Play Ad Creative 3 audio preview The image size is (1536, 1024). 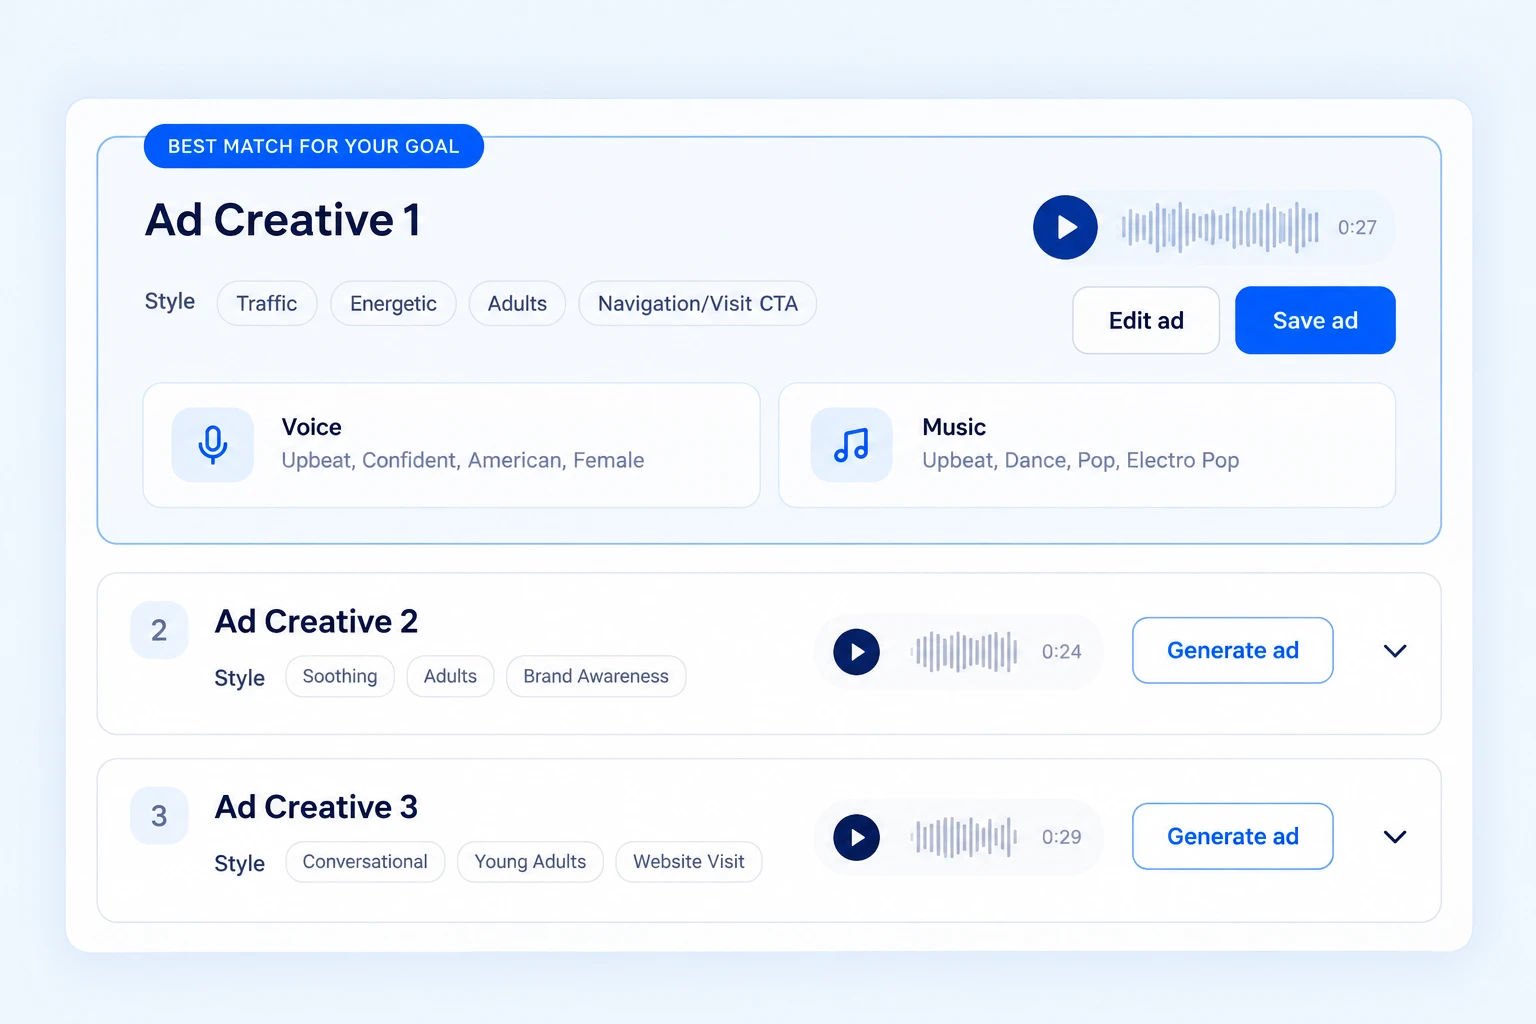coord(857,837)
